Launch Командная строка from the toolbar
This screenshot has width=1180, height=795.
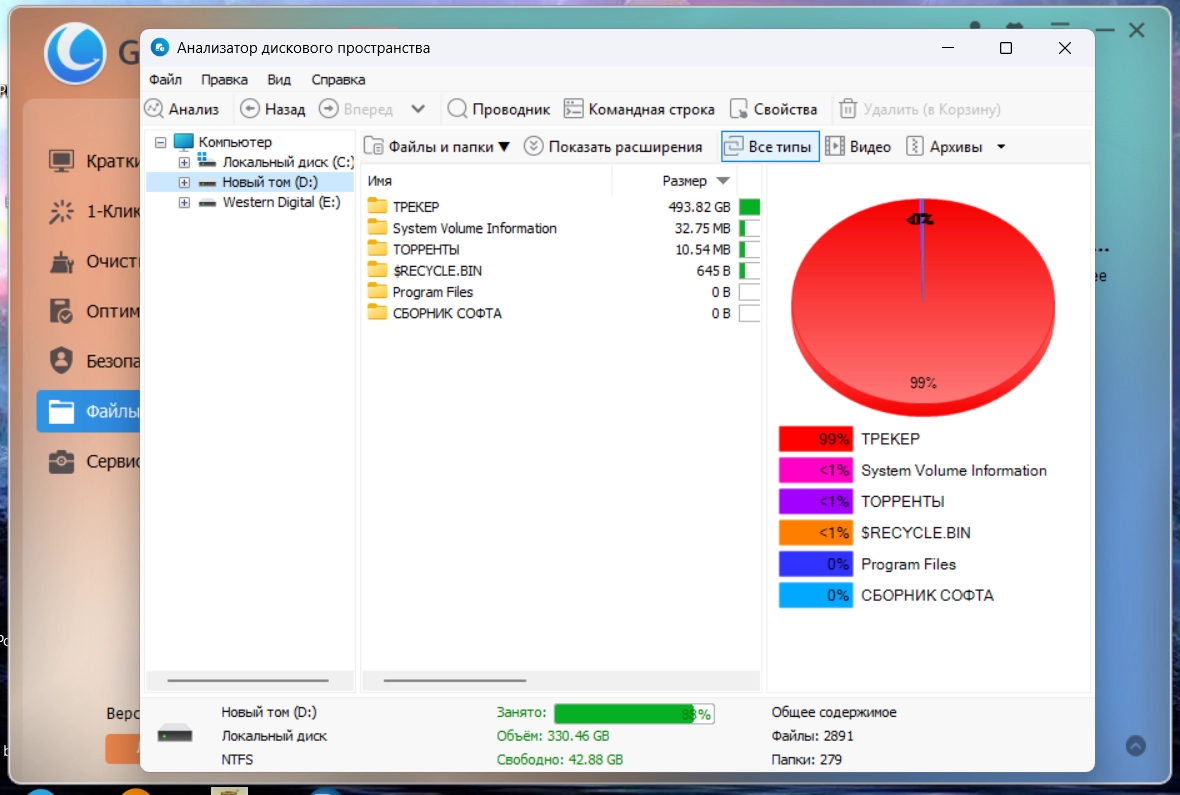coord(640,109)
